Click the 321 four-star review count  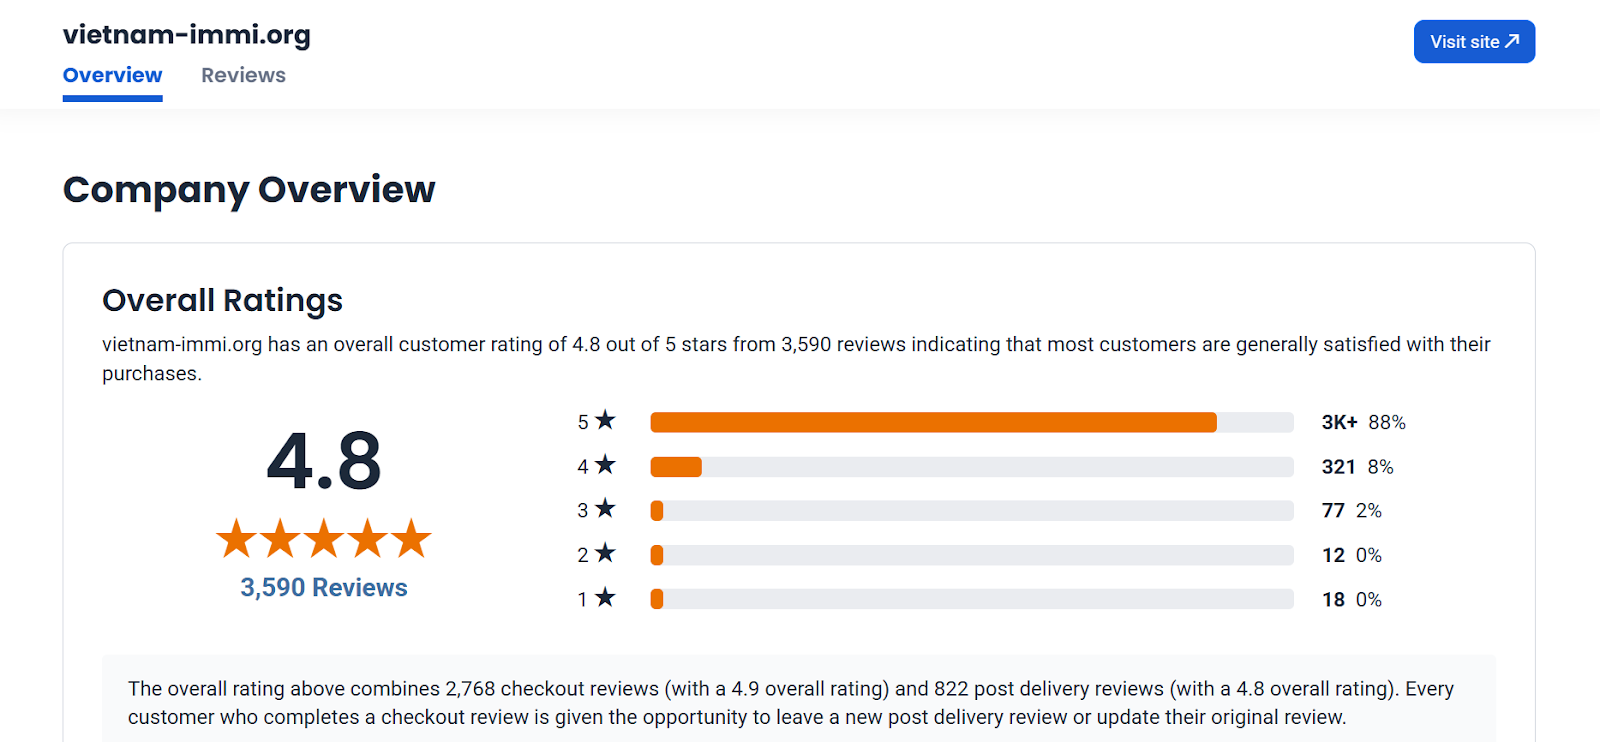[x=1338, y=467]
